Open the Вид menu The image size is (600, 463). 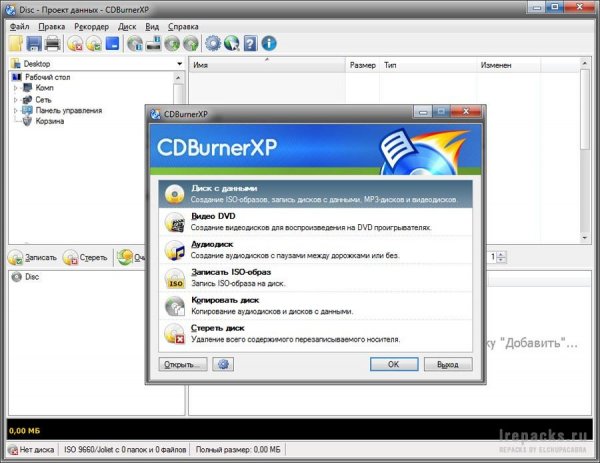152,26
